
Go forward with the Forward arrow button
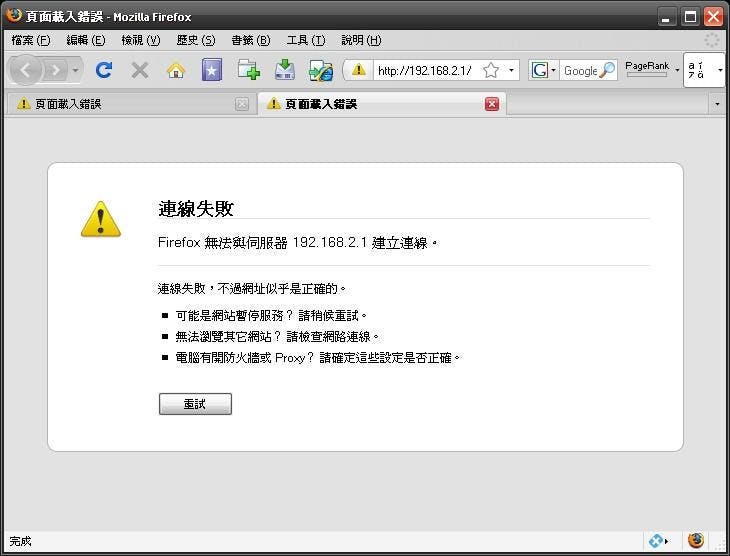56,70
